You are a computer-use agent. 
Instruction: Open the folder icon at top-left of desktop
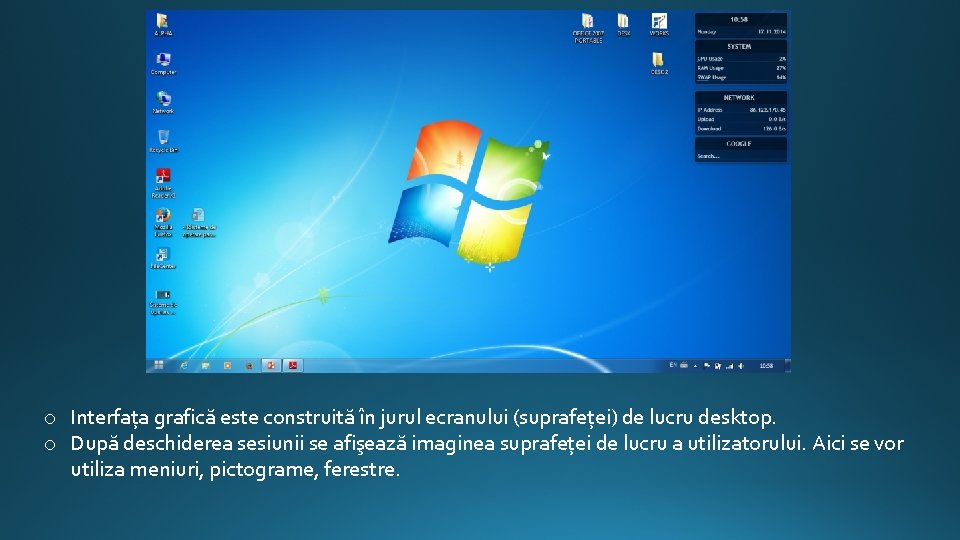[x=162, y=24]
